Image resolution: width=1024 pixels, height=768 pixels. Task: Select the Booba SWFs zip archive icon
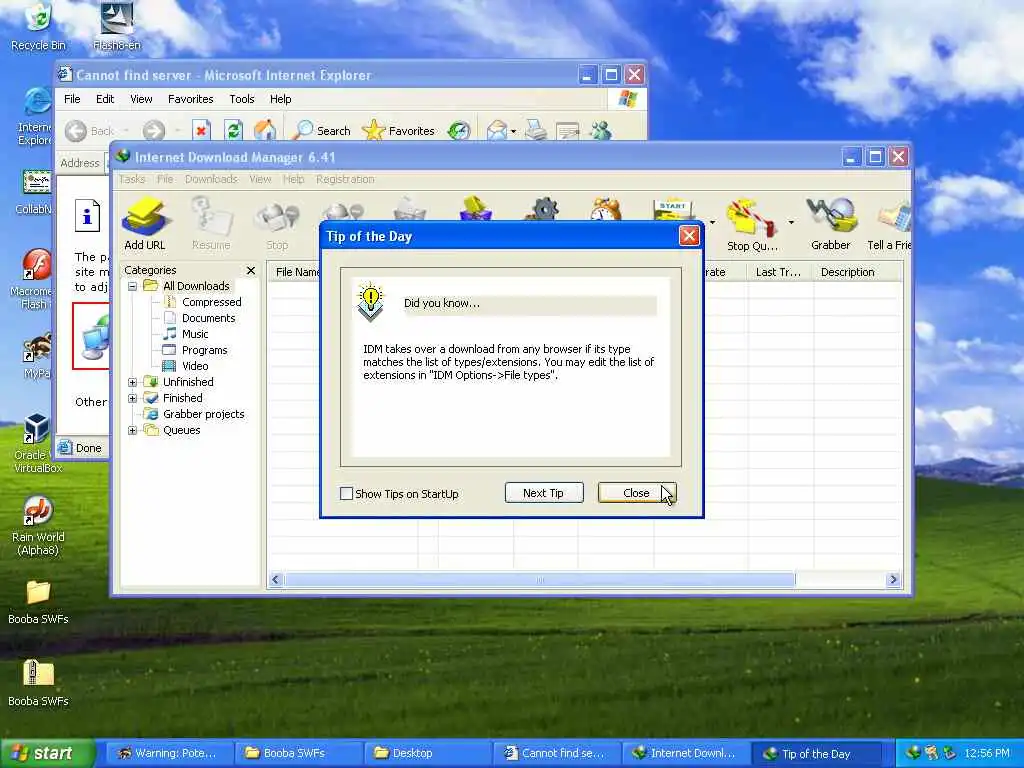[38, 683]
